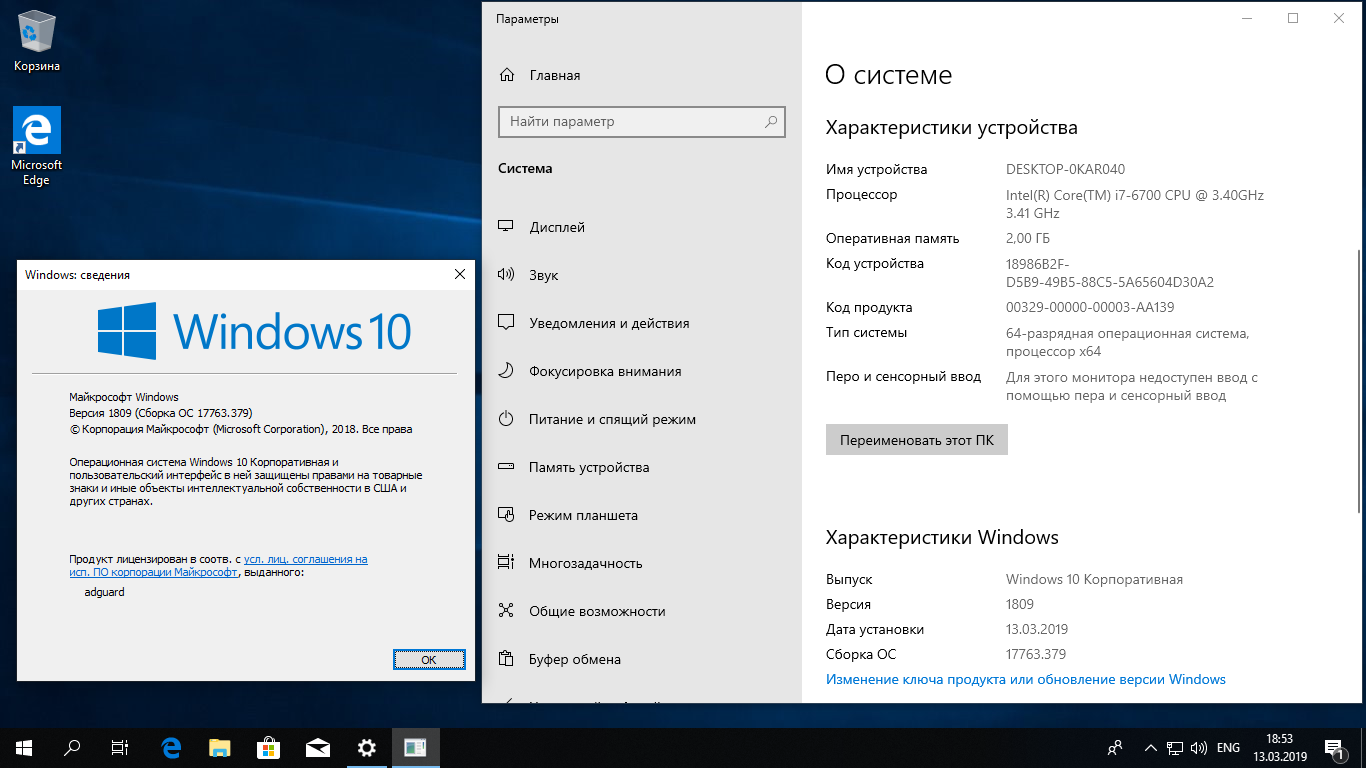Open Microsoft Edge desktop shortcut
The image size is (1366, 768).
click(37, 147)
